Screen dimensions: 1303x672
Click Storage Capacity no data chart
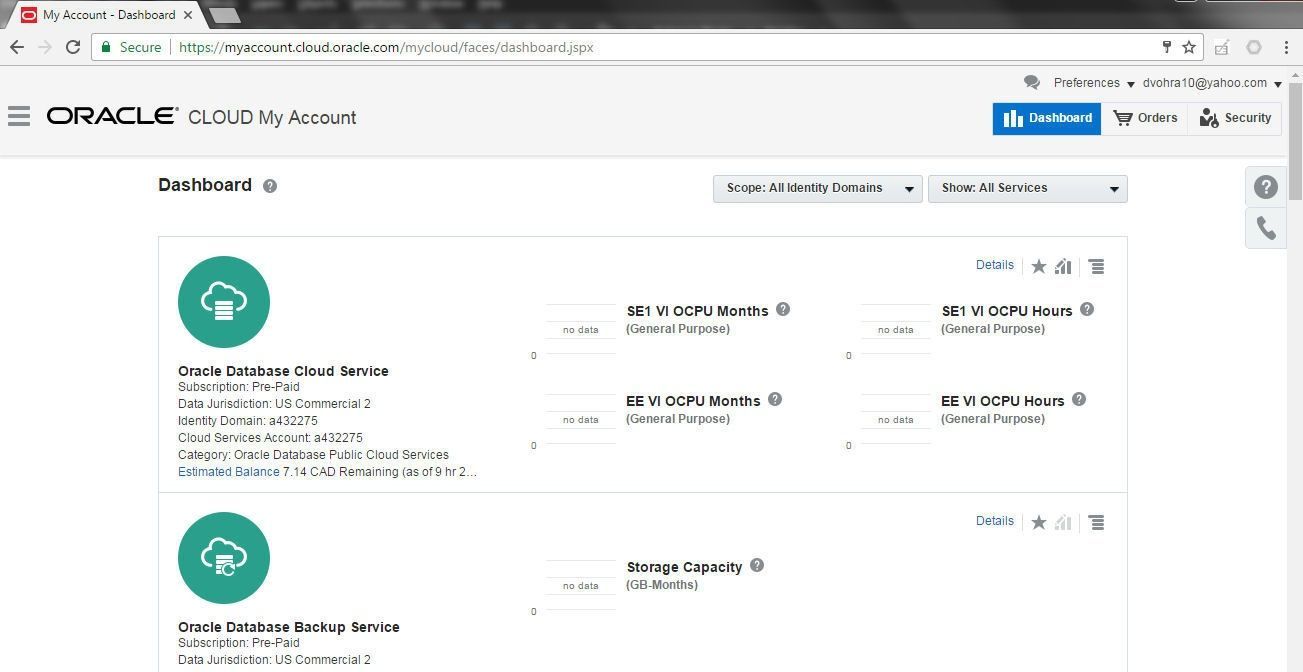coord(580,585)
